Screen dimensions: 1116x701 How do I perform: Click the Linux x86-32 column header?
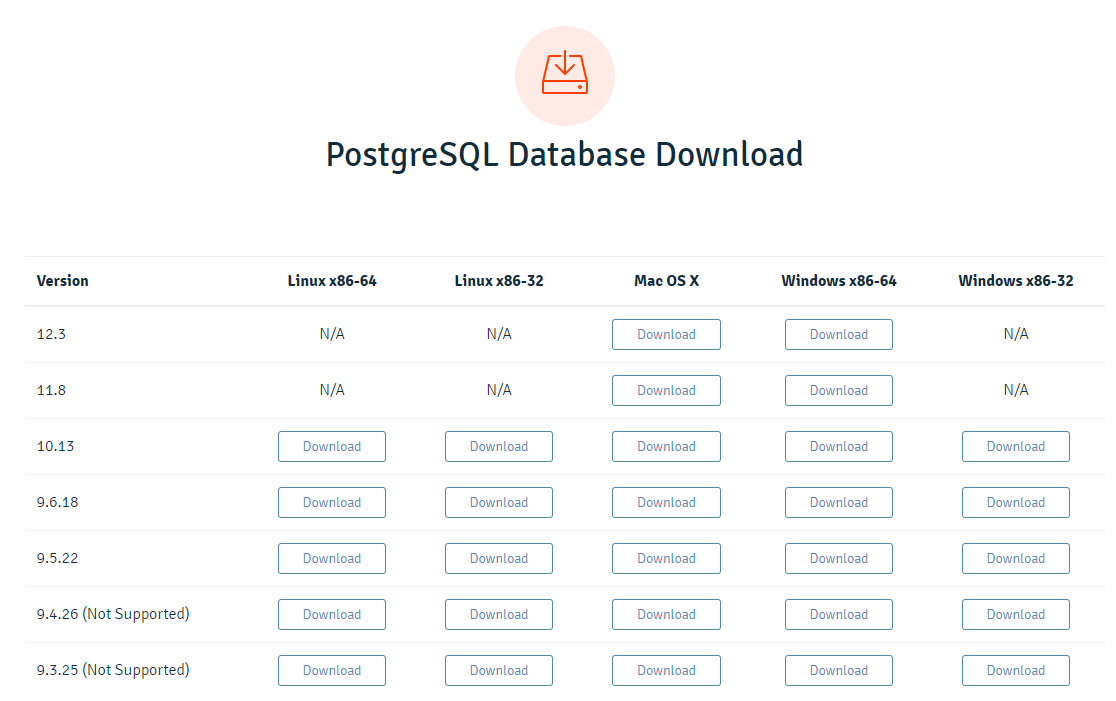499,280
